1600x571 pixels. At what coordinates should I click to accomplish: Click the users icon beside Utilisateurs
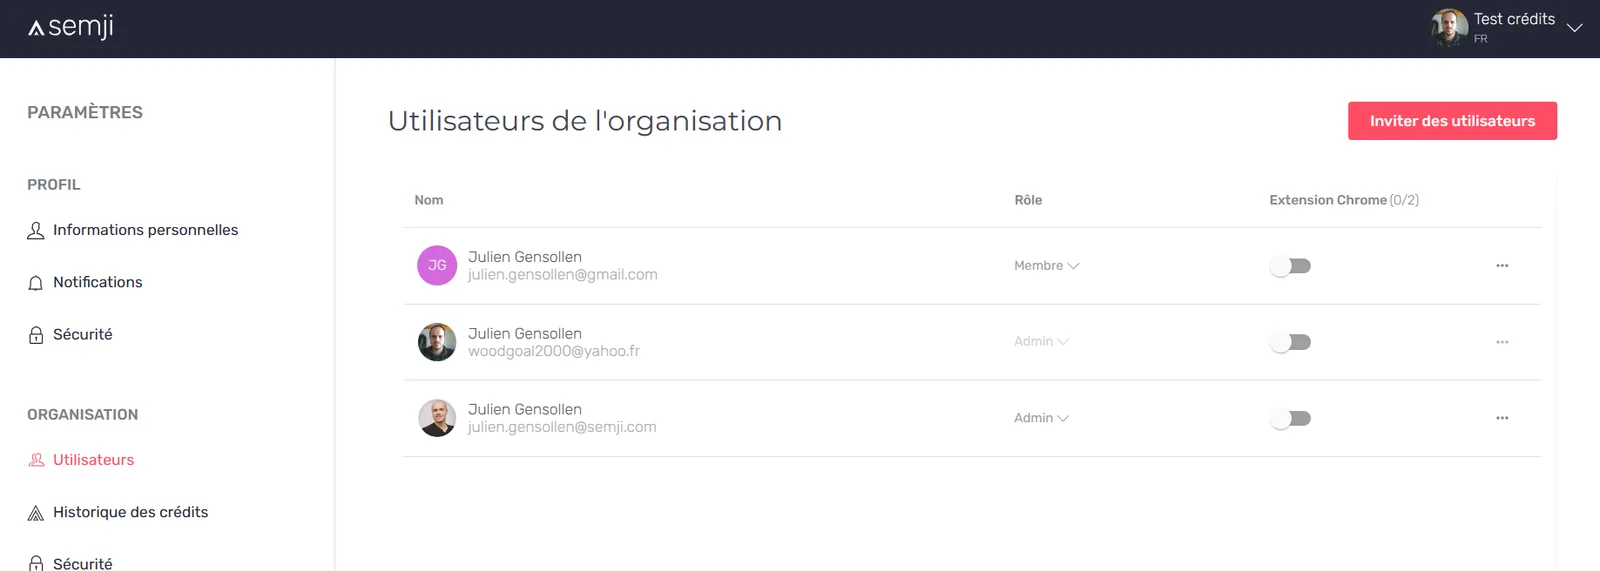36,460
